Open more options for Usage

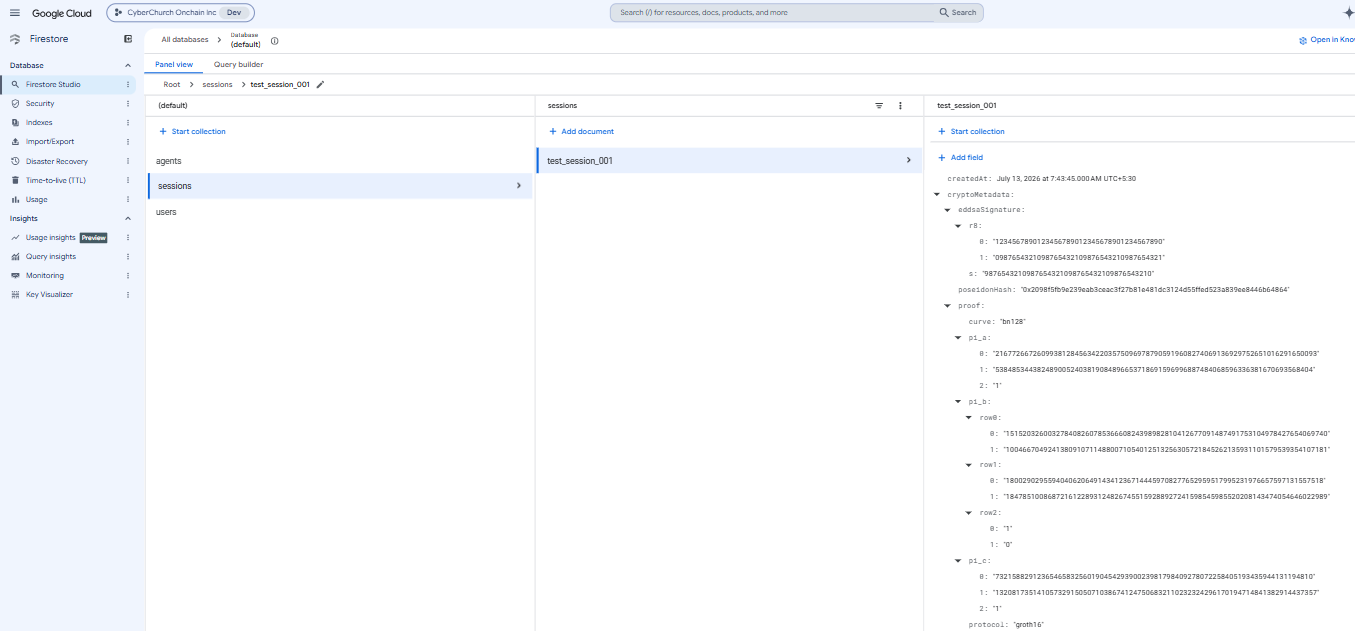pyautogui.click(x=128, y=199)
